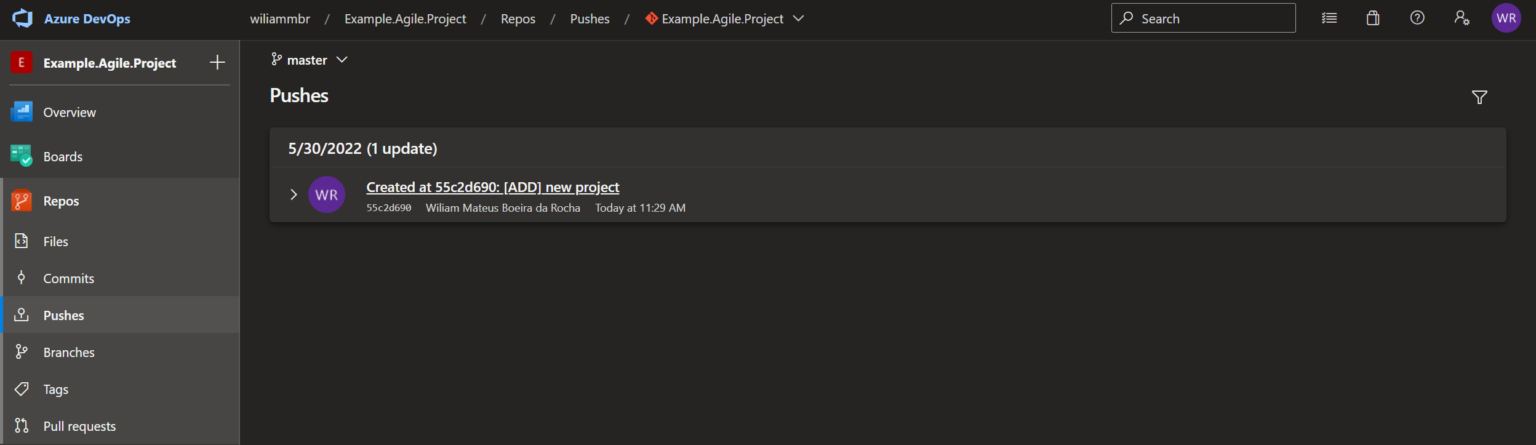Viewport: 1536px width, 445px height.
Task: Click the Files icon
Action: click(x=21, y=241)
